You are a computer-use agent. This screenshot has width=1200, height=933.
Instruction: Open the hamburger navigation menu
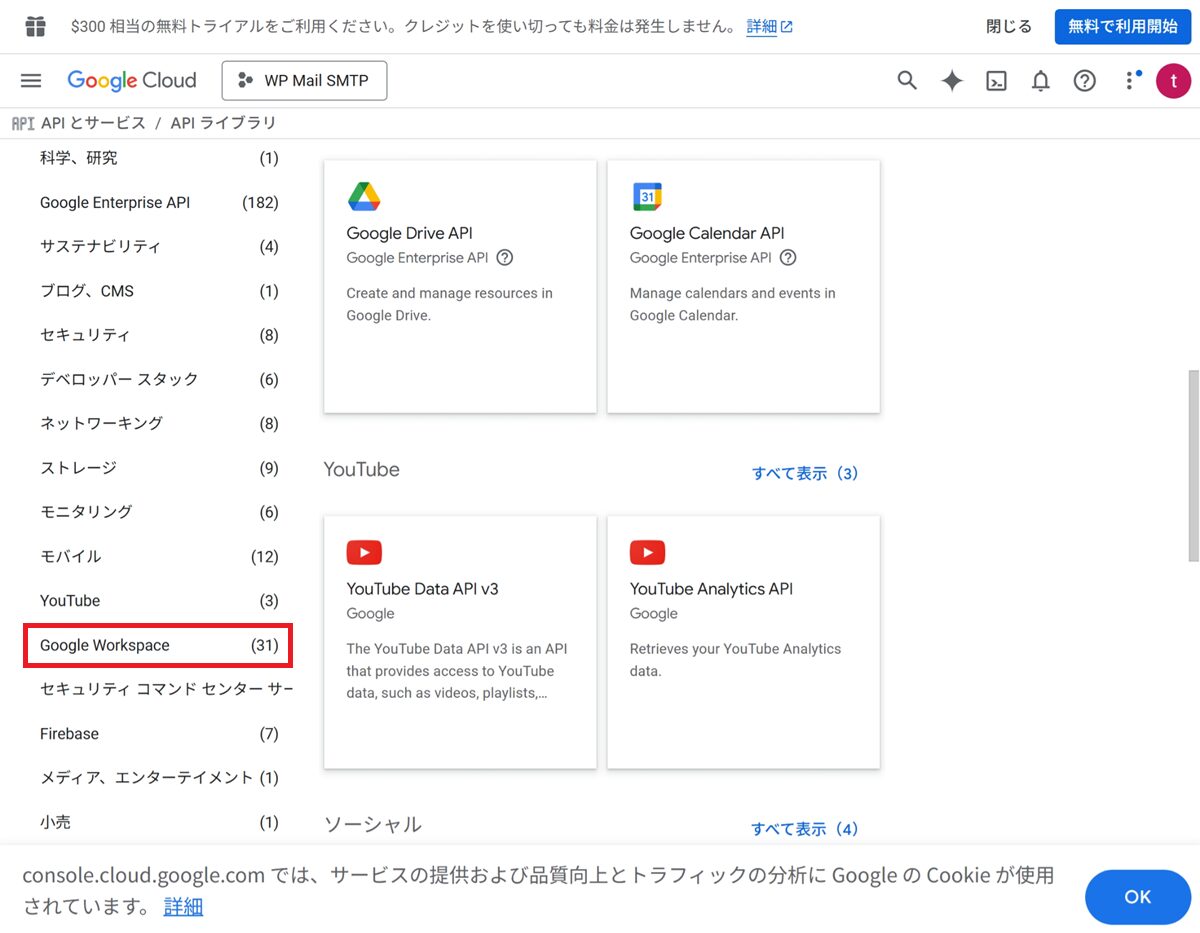click(31, 81)
